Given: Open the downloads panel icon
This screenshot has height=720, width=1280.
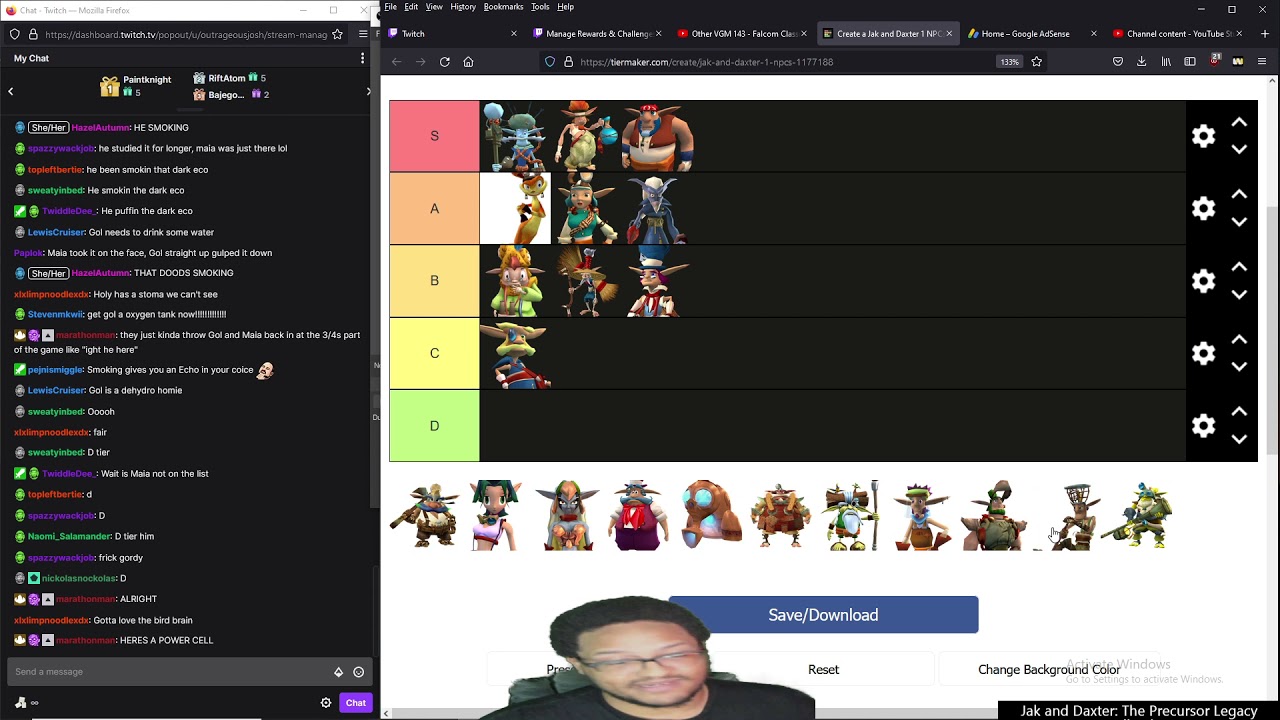Looking at the screenshot, I should (x=1141, y=62).
